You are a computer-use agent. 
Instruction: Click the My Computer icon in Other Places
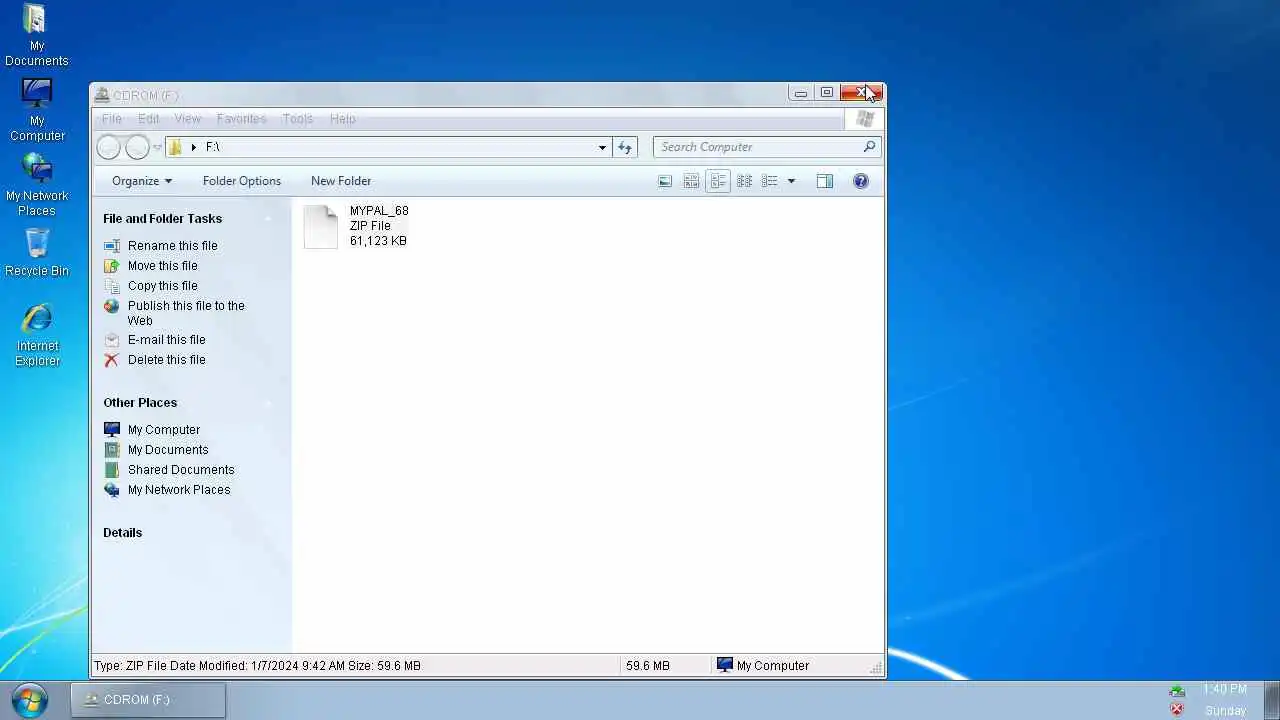(112, 430)
